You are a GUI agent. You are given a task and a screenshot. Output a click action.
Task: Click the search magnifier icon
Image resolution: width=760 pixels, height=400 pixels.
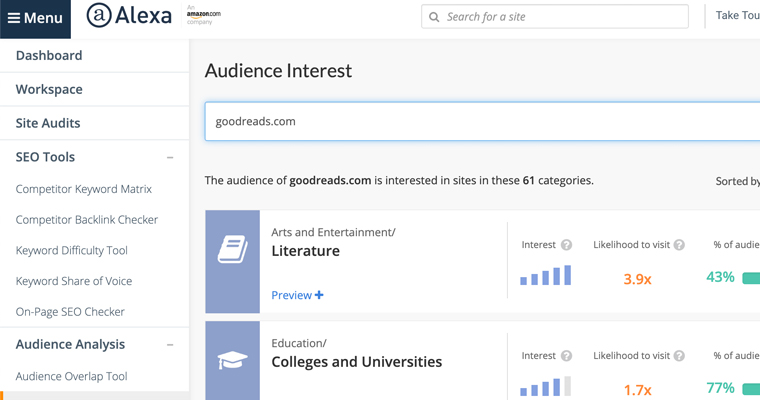click(434, 17)
